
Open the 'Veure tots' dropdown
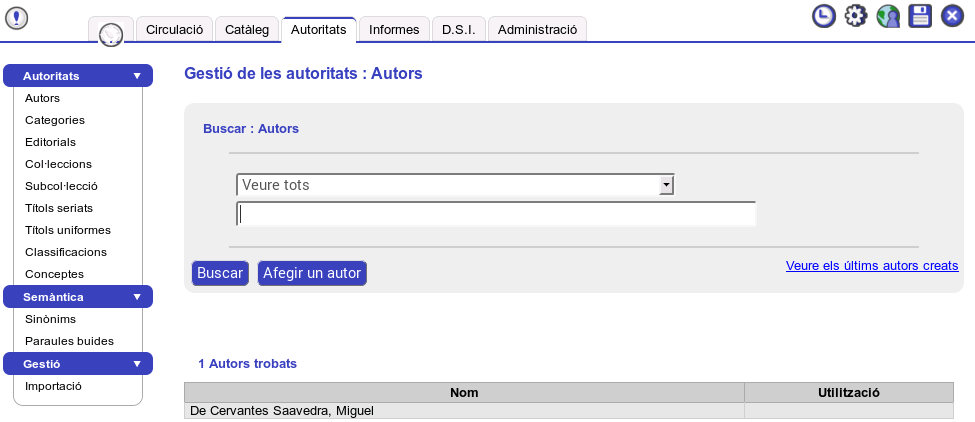click(x=667, y=185)
